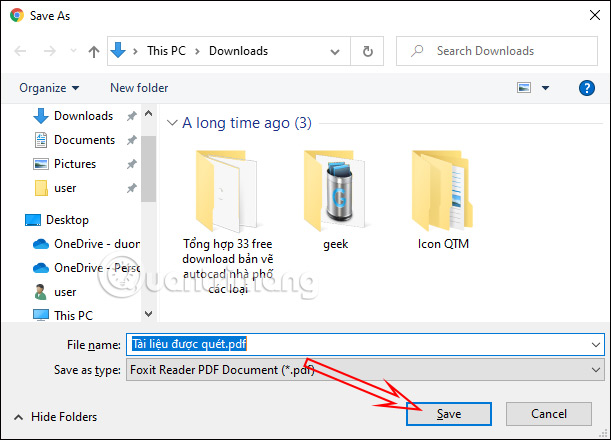Select Desktop in the navigation tree
Viewport: 611px width, 440px height.
[67, 220]
